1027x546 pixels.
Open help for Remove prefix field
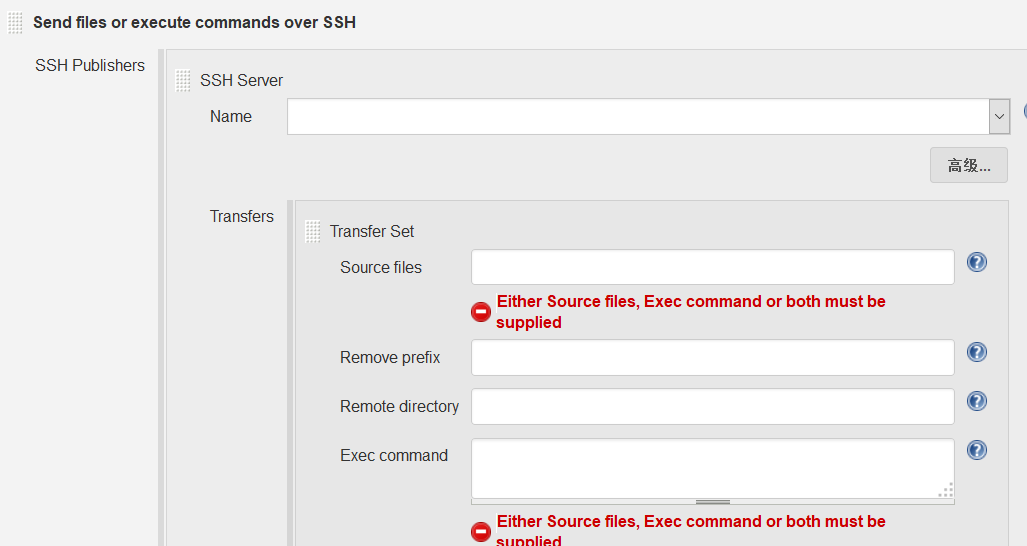pos(977,352)
